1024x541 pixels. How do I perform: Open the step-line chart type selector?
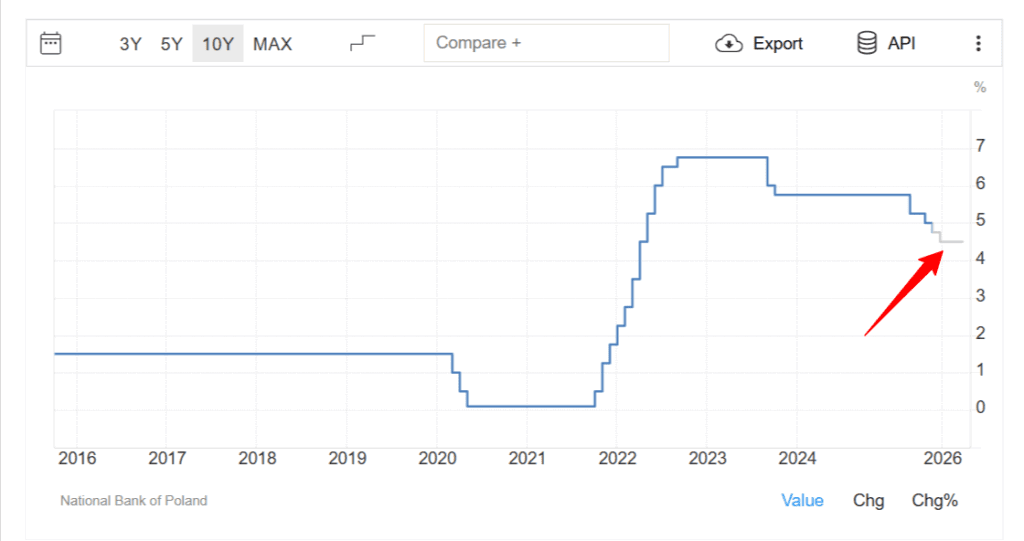point(362,43)
